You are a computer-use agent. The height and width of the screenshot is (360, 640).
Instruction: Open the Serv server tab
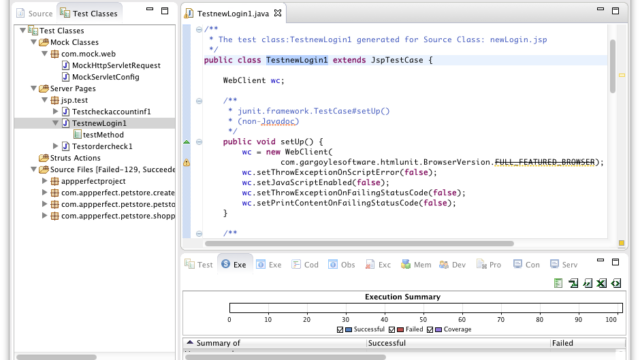[564, 264]
